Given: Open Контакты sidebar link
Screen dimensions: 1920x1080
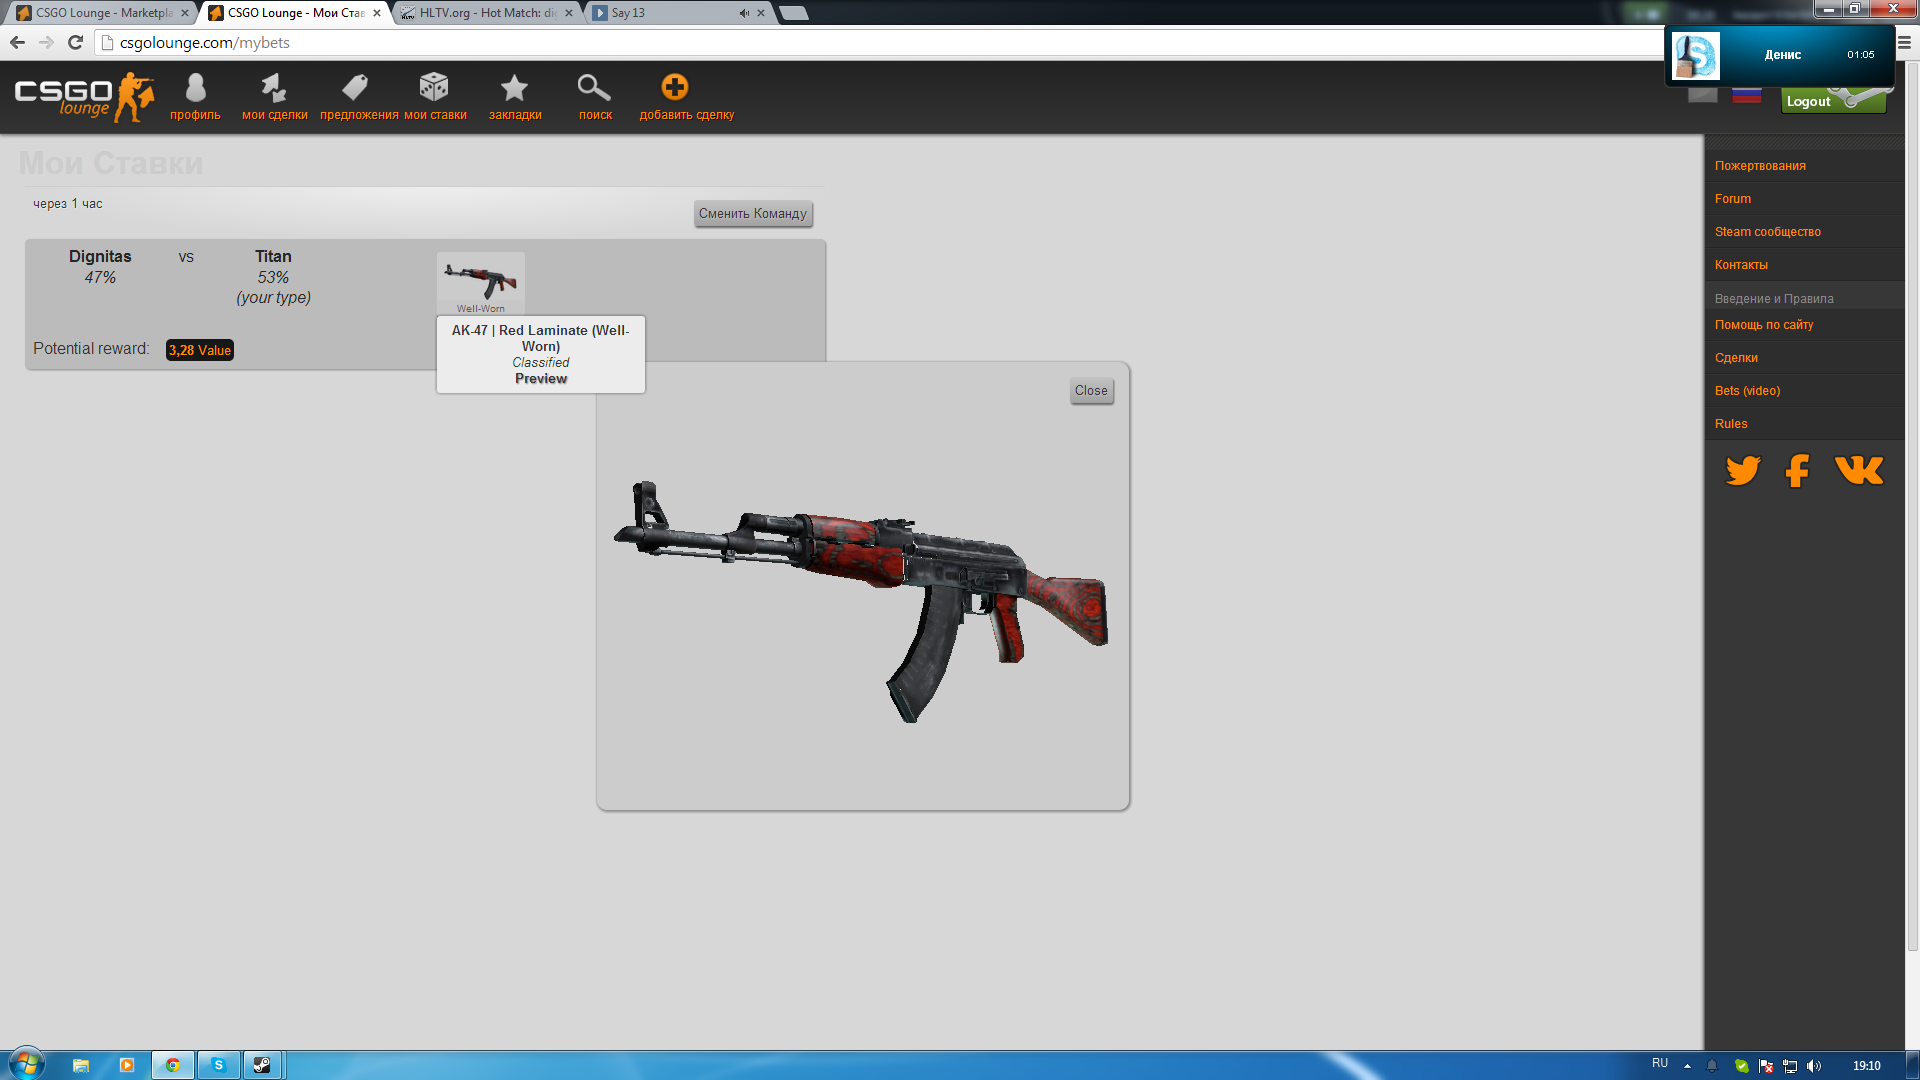Looking at the screenshot, I should coord(1741,265).
